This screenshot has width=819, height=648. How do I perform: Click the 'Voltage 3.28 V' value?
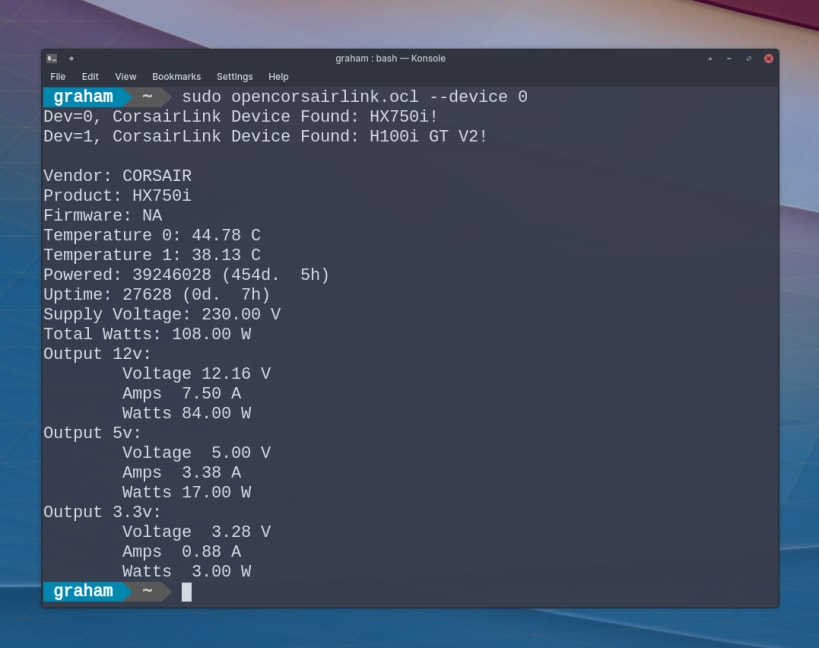point(196,532)
